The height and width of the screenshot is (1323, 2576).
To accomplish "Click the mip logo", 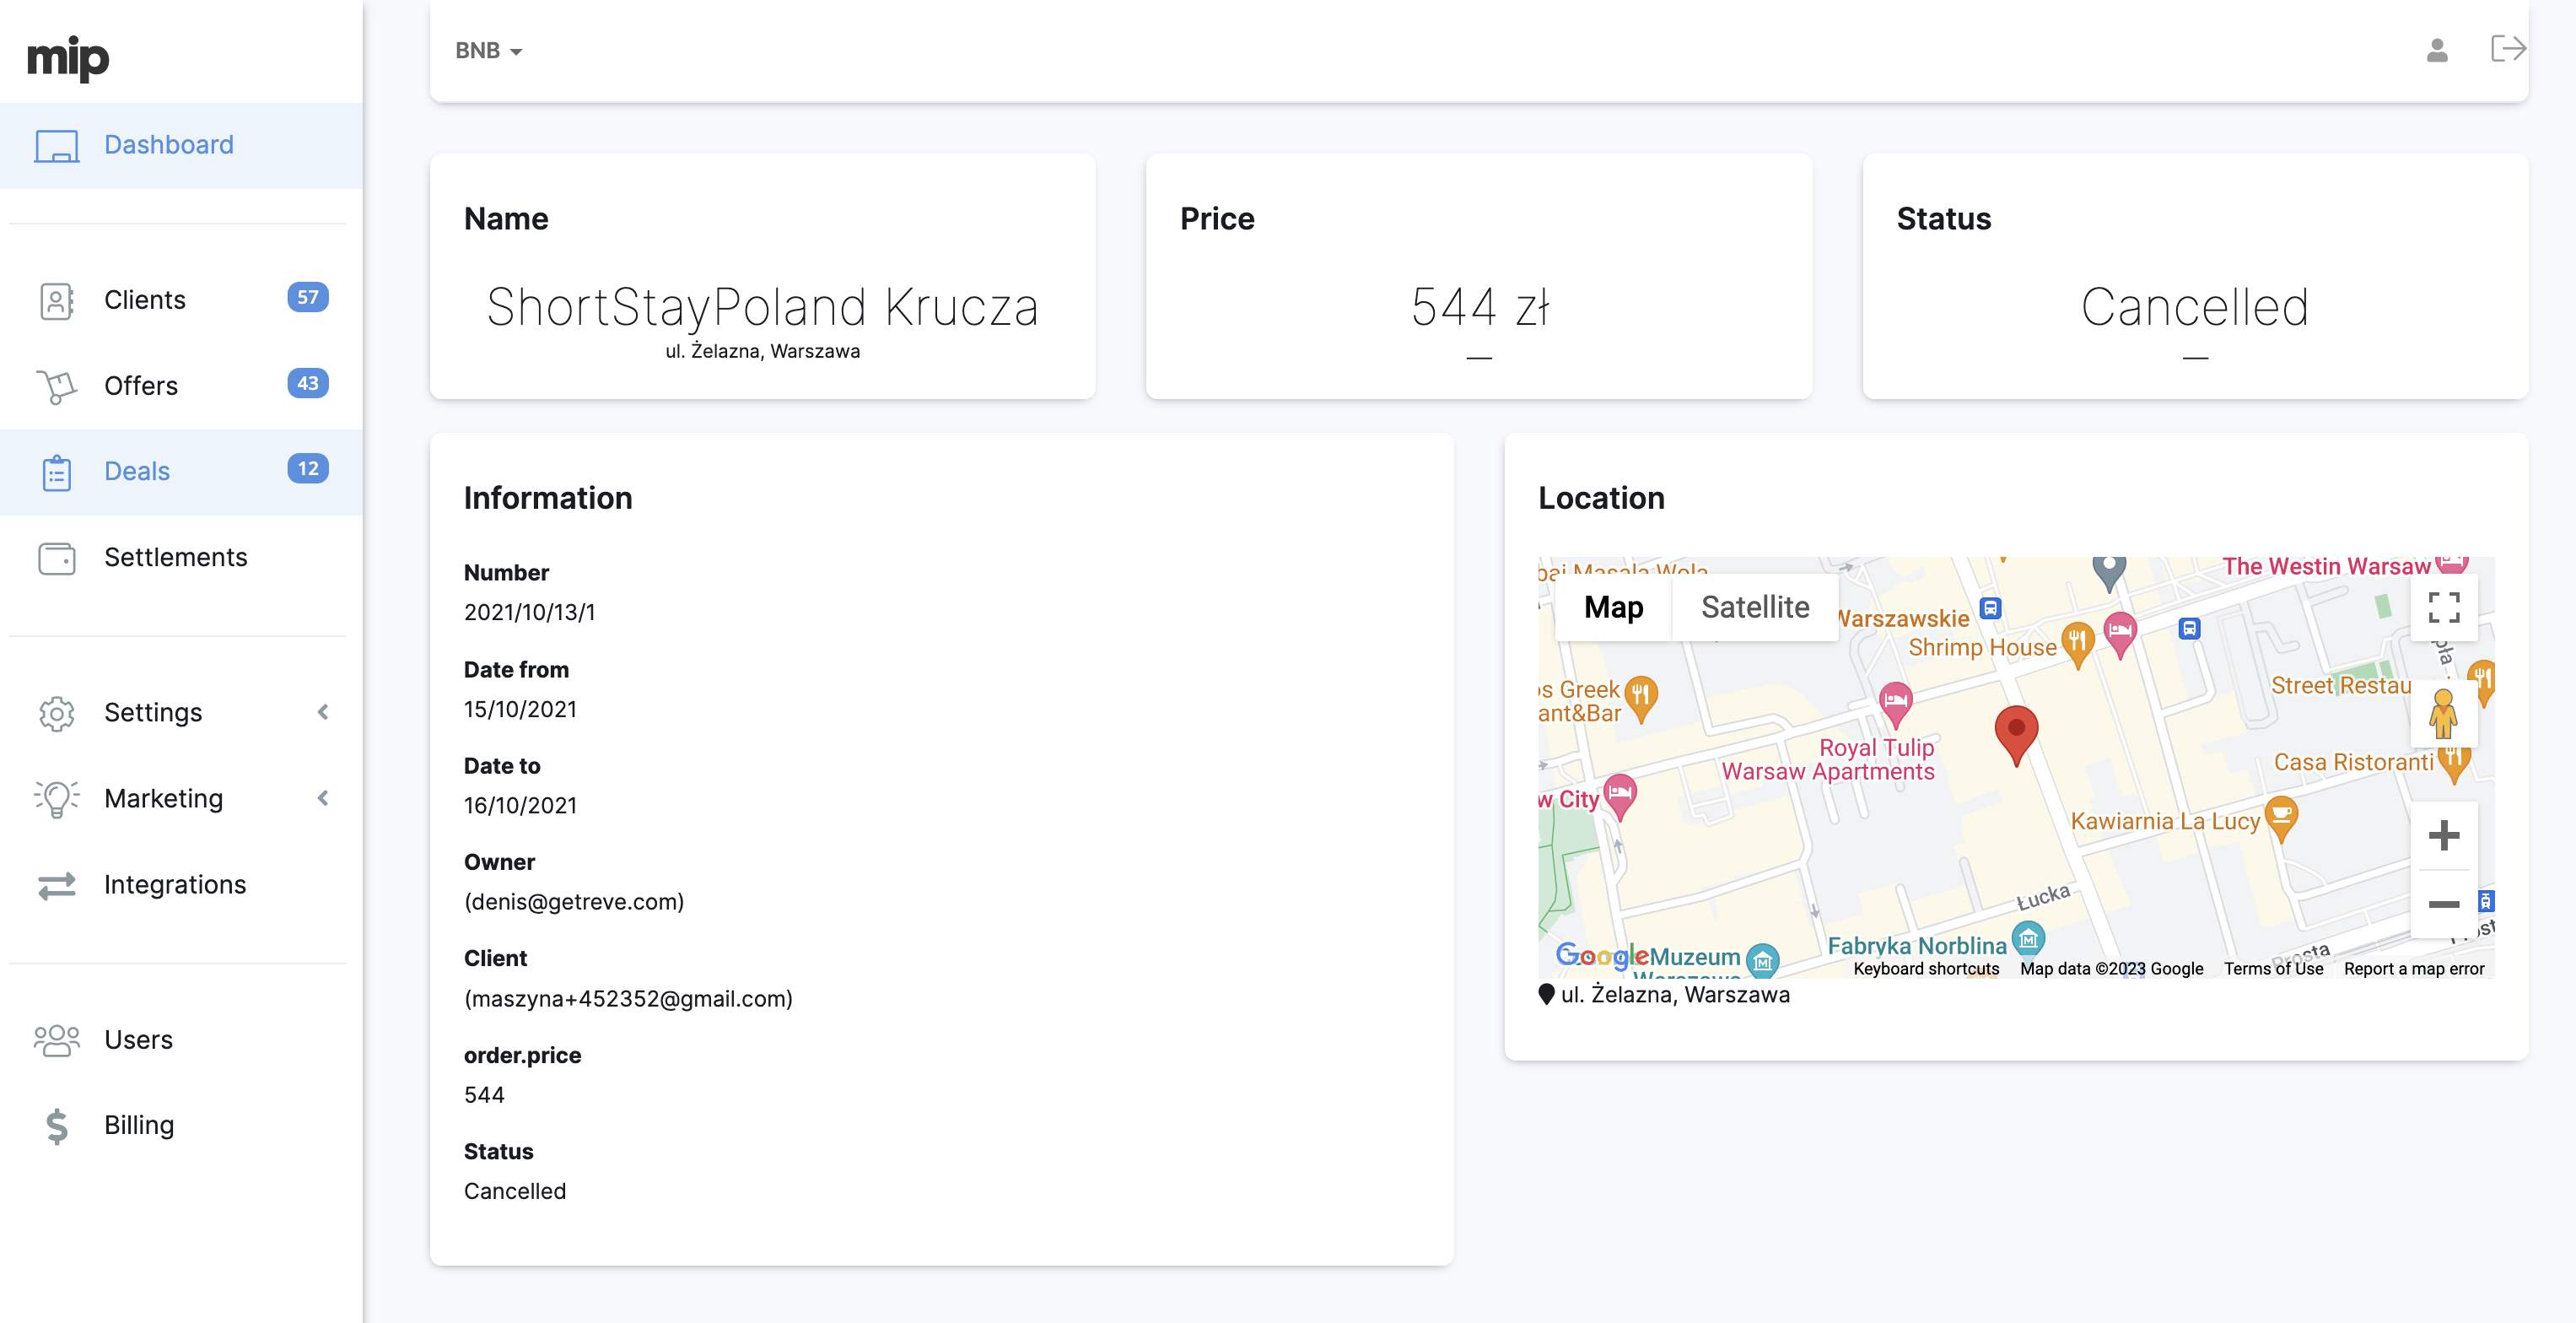I will 68,58.
